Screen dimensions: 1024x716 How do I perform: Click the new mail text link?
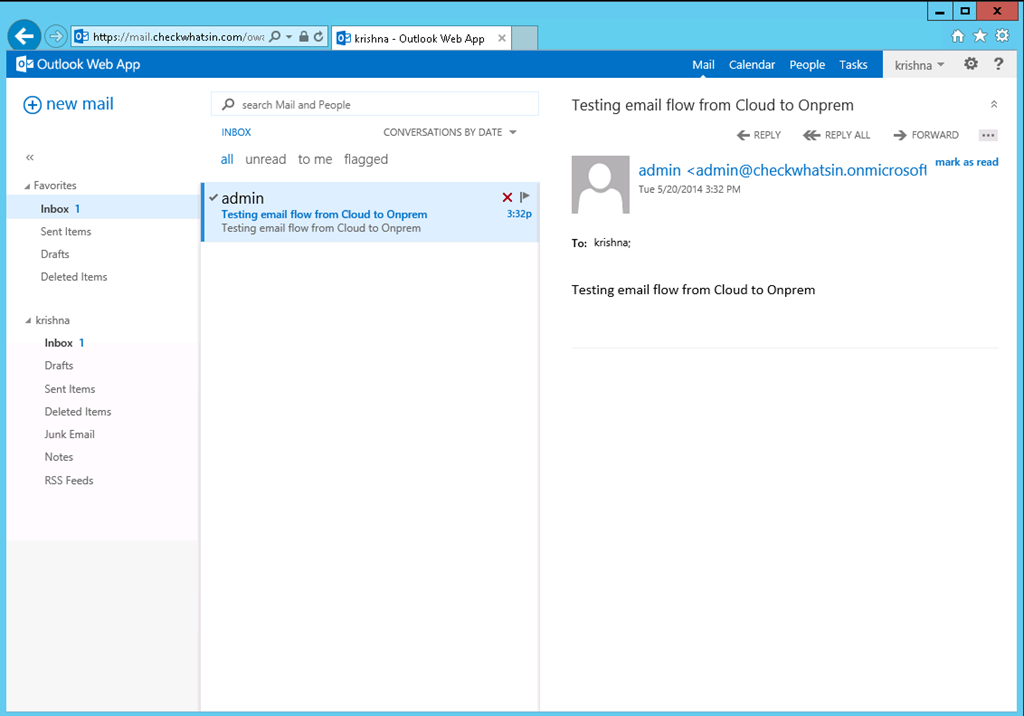click(x=80, y=104)
